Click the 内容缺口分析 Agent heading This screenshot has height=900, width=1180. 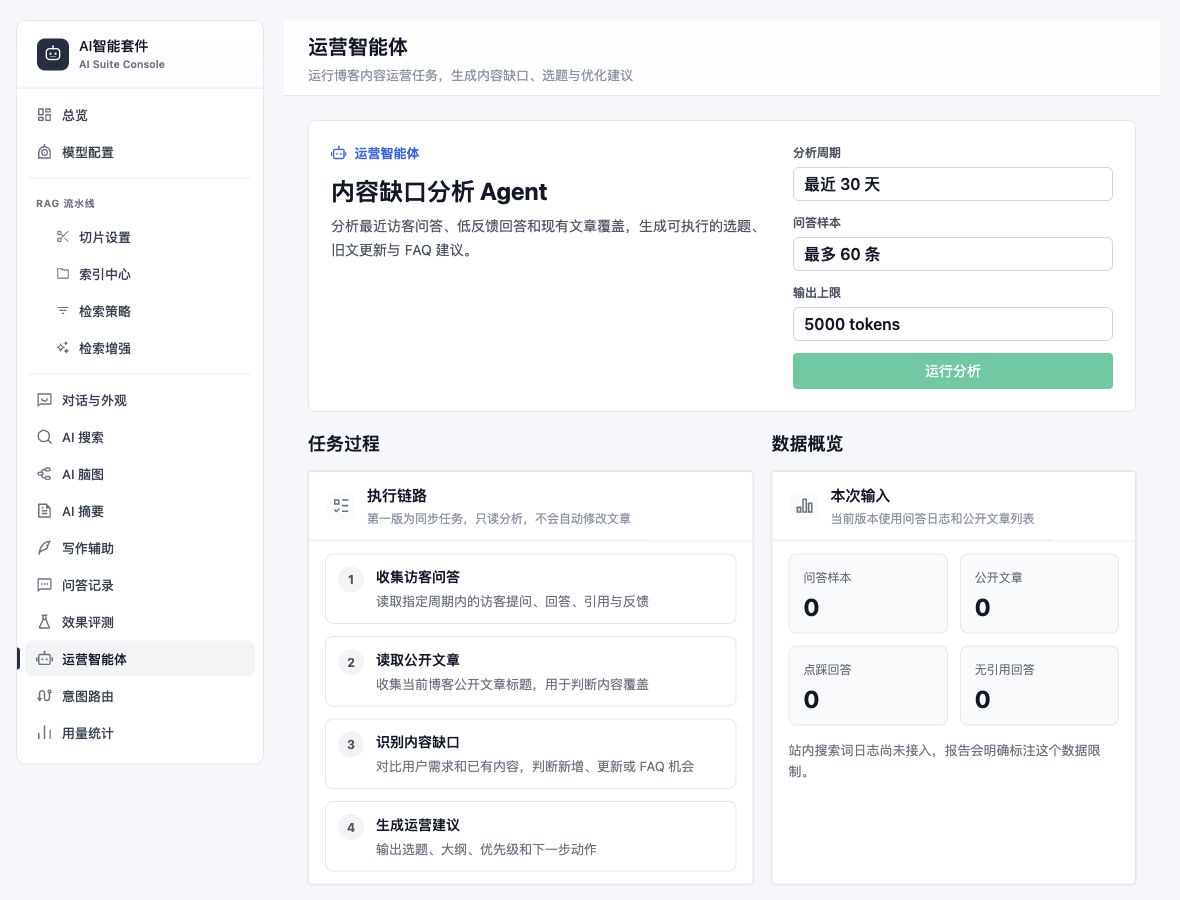point(439,192)
